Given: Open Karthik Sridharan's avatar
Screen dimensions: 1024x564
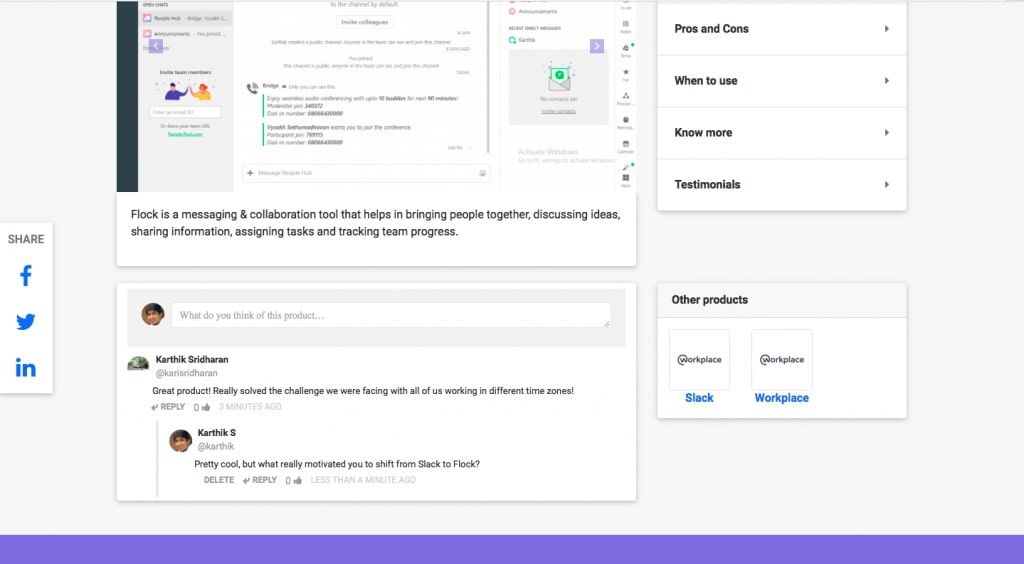Looking at the screenshot, I should tap(138, 364).
